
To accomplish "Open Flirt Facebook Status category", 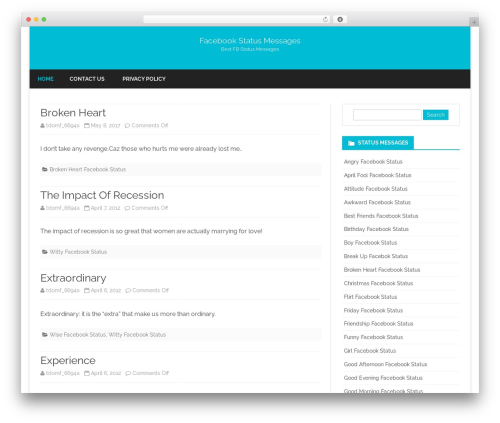I will pos(370,297).
